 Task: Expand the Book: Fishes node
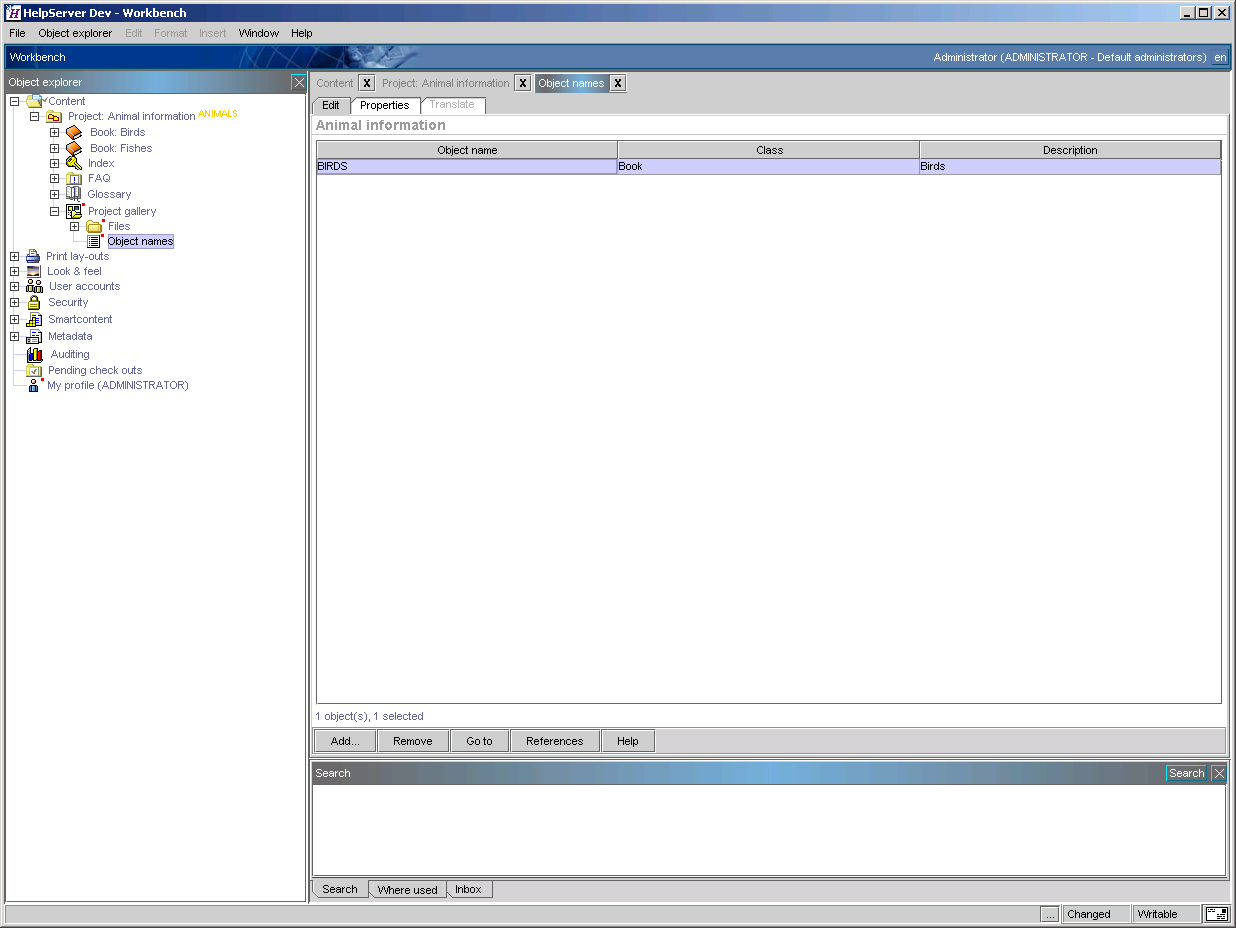pos(55,148)
